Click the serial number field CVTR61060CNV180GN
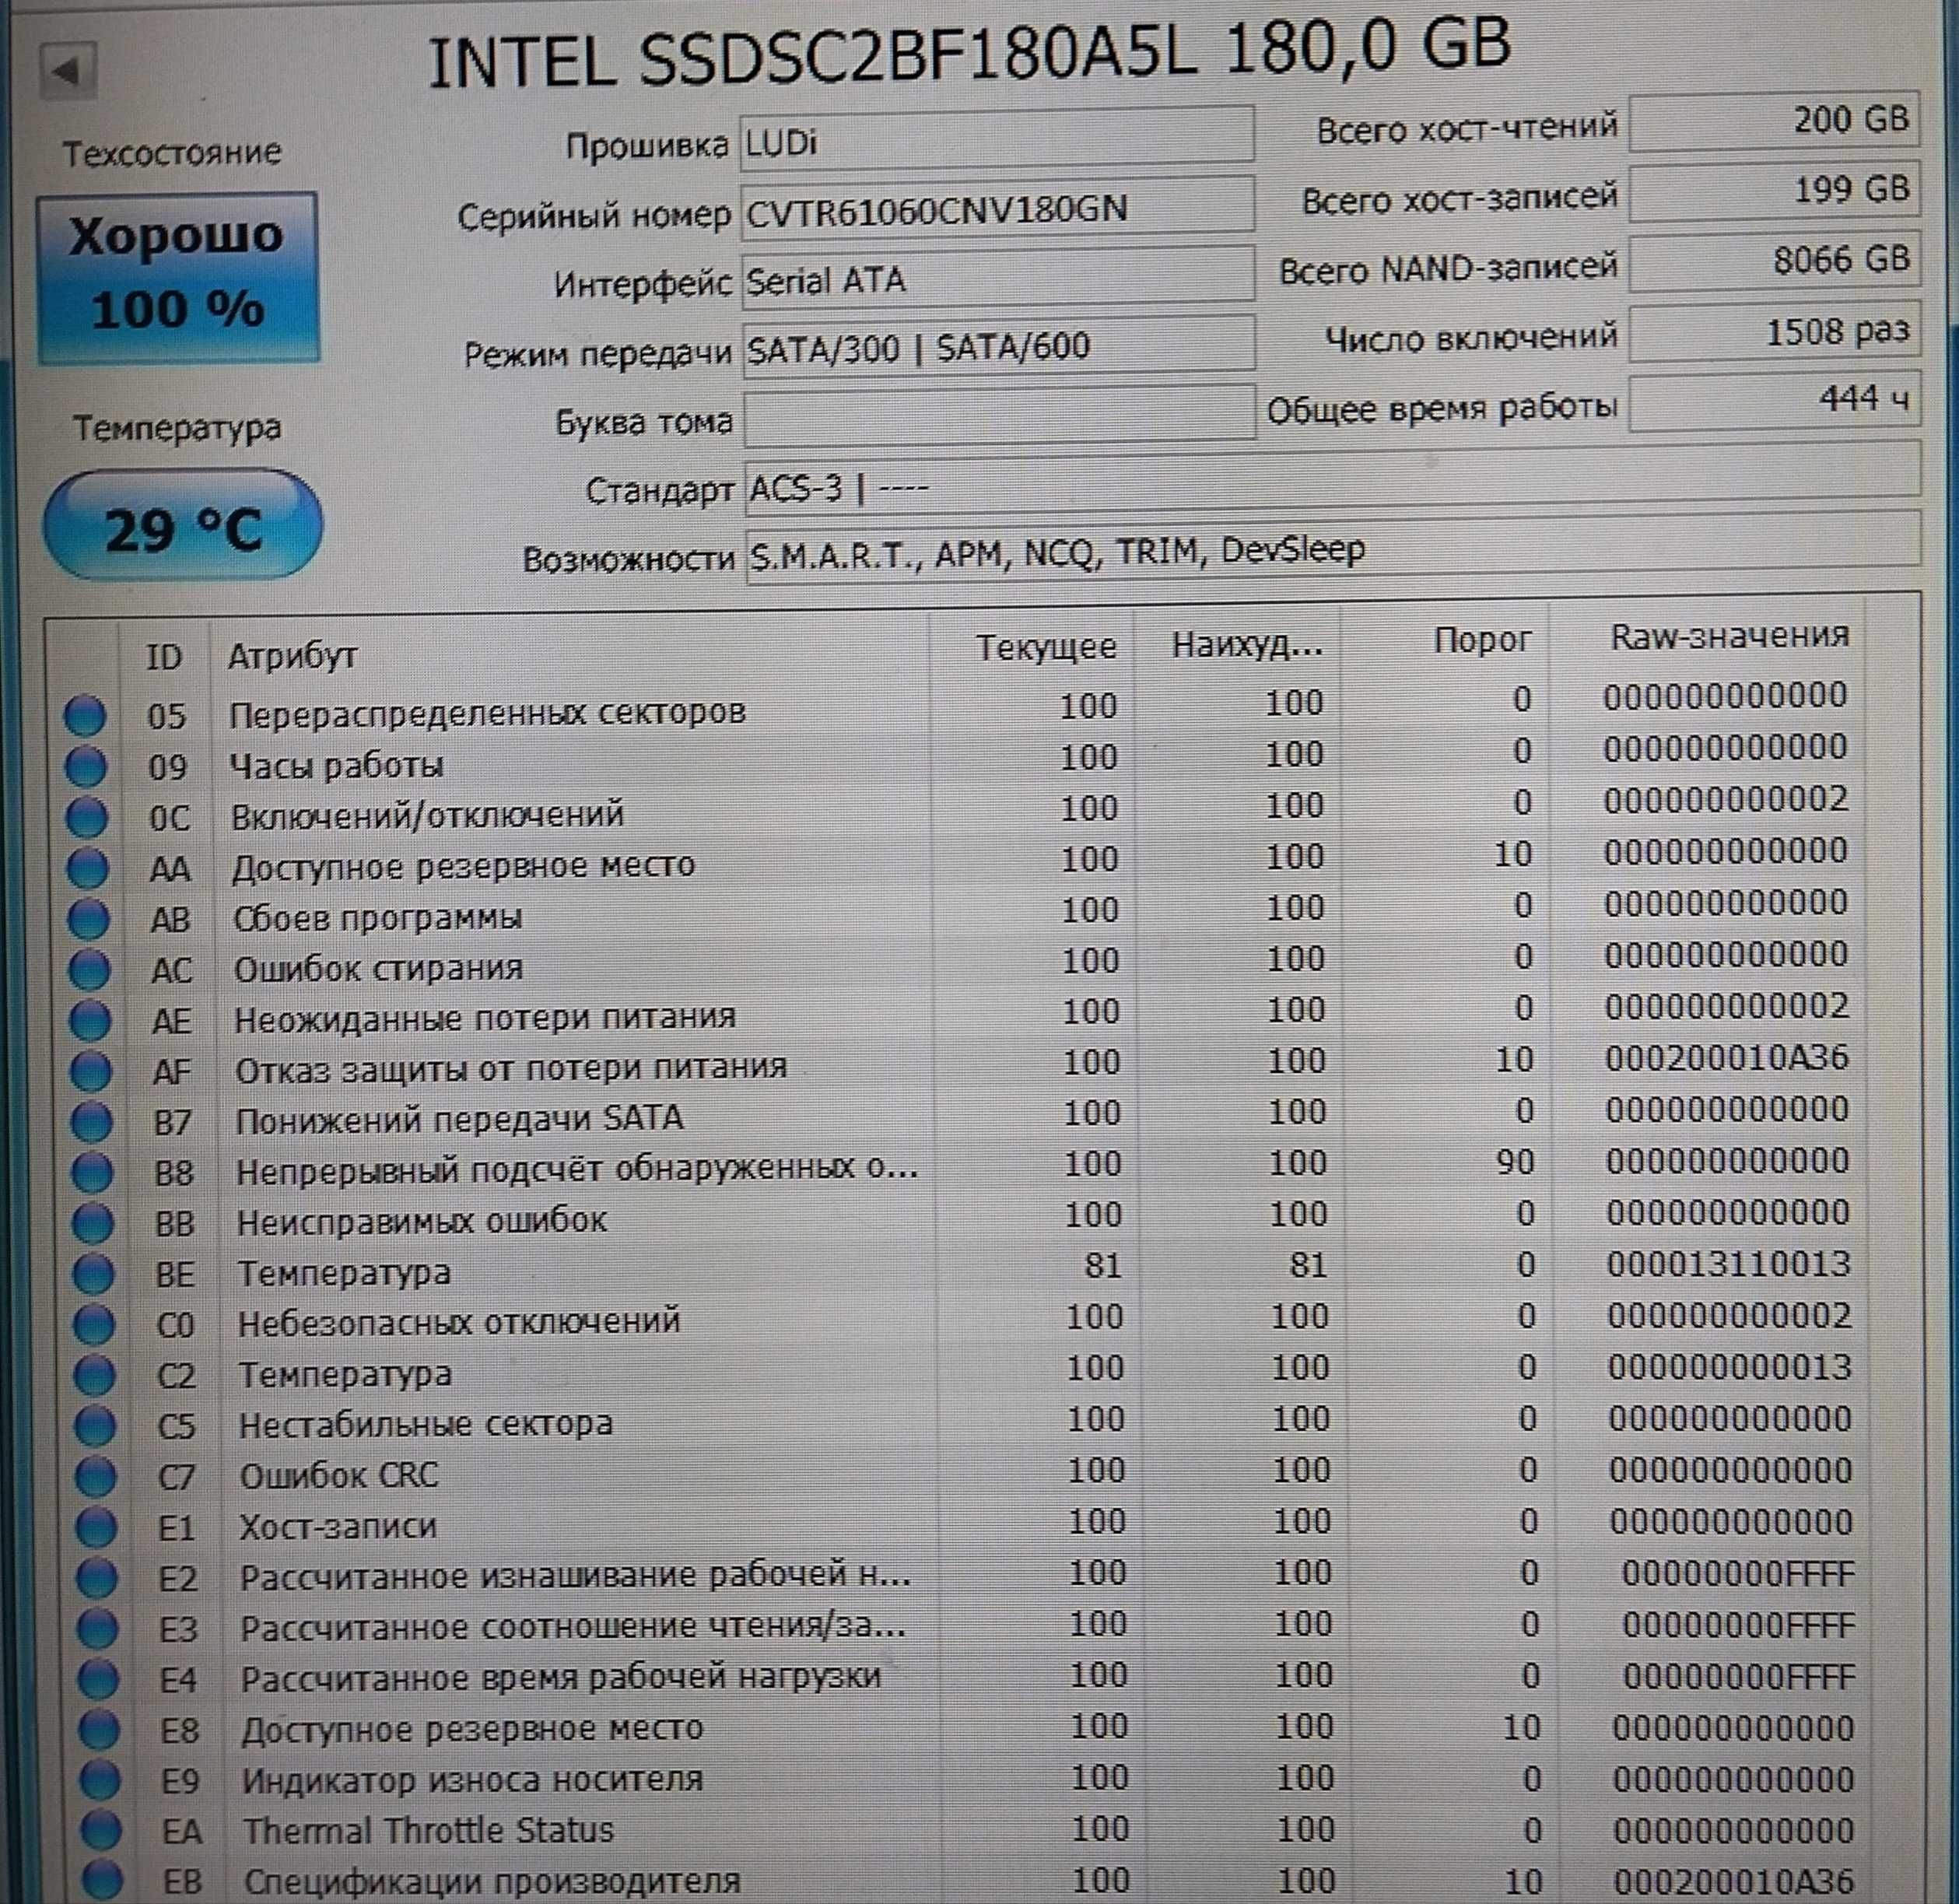 point(997,206)
